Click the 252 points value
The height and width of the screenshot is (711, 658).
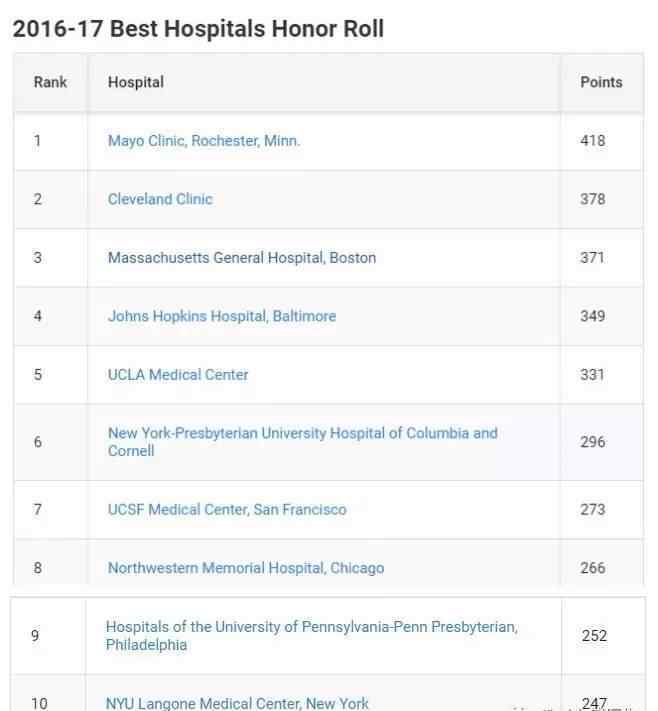pos(594,635)
